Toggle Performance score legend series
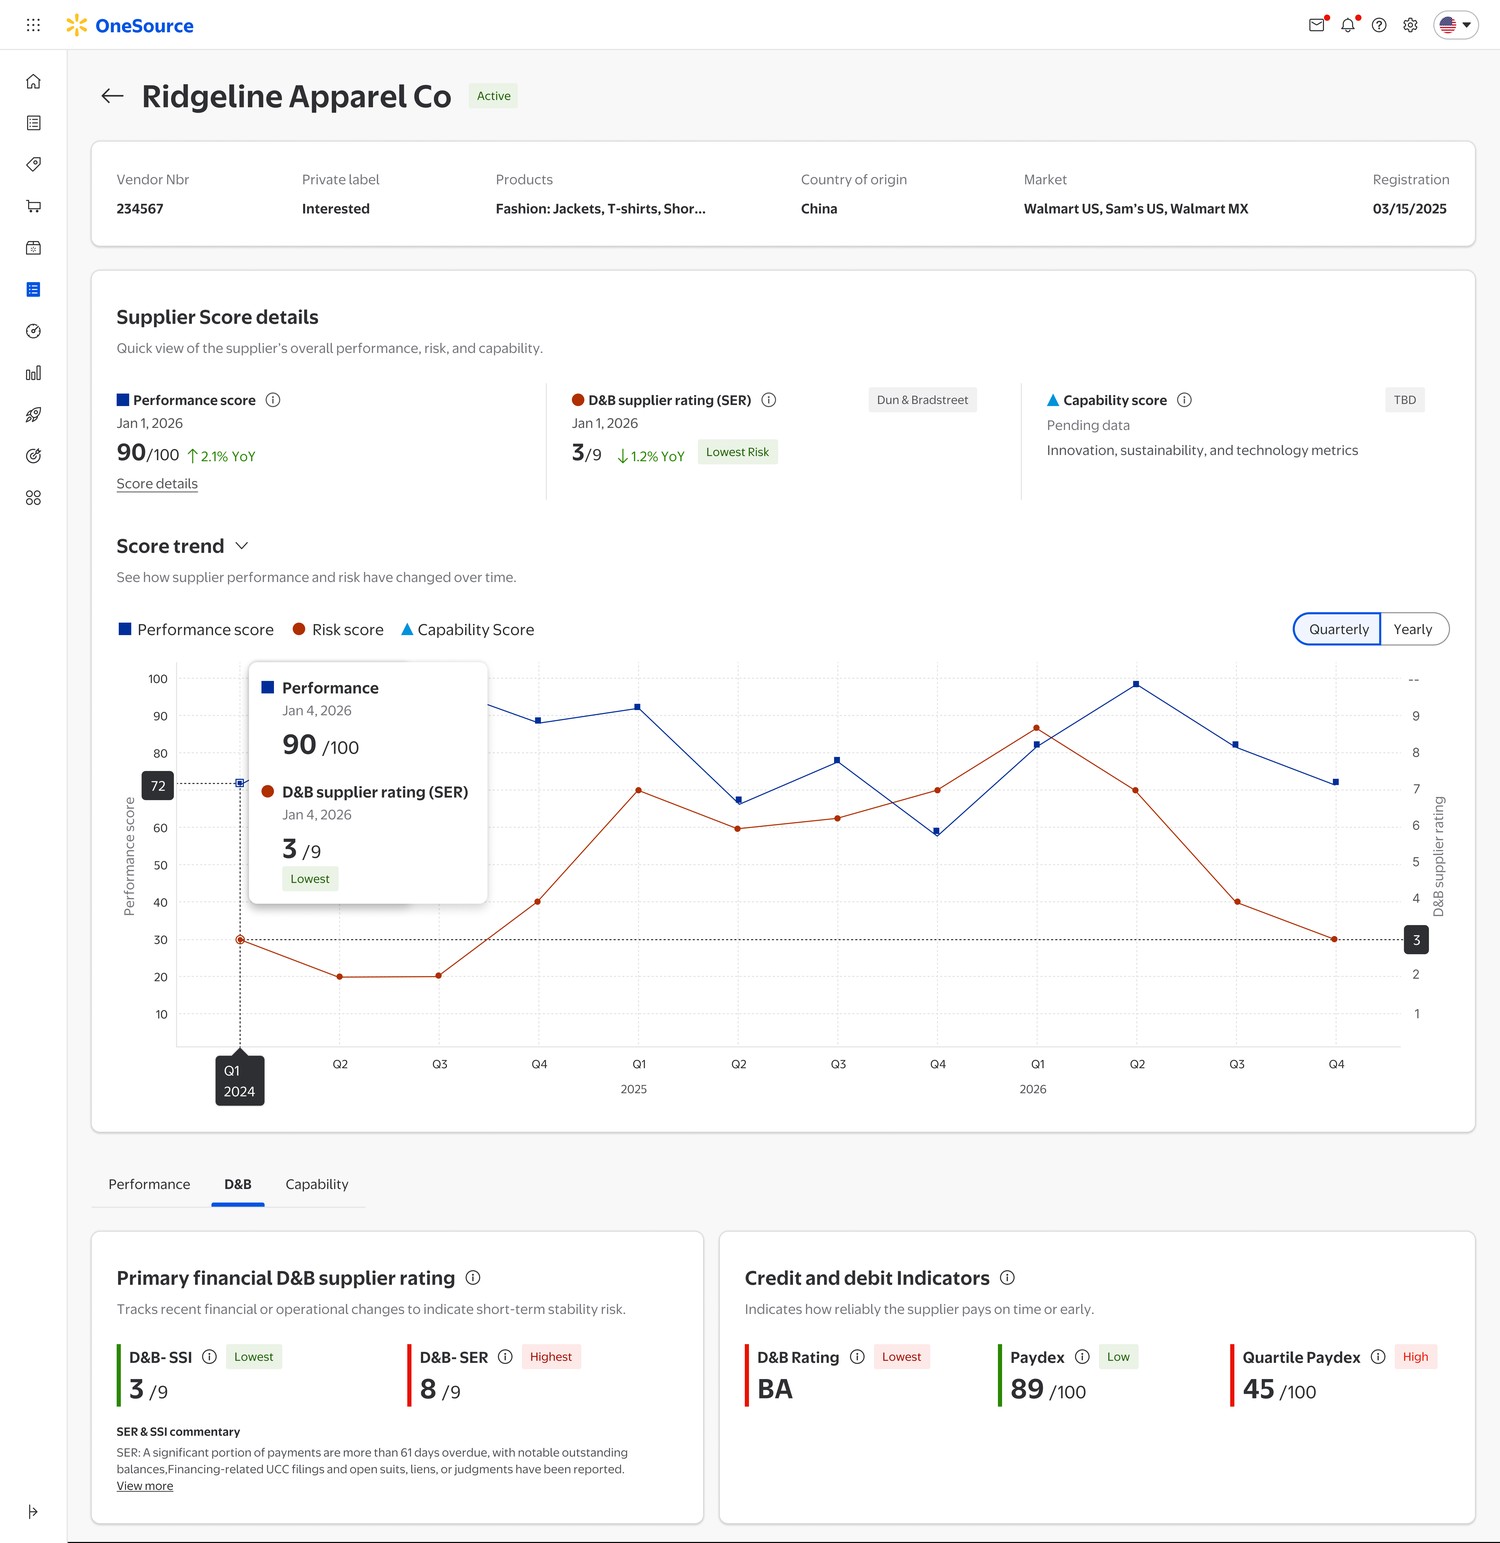This screenshot has width=1500, height=1543. (196, 630)
